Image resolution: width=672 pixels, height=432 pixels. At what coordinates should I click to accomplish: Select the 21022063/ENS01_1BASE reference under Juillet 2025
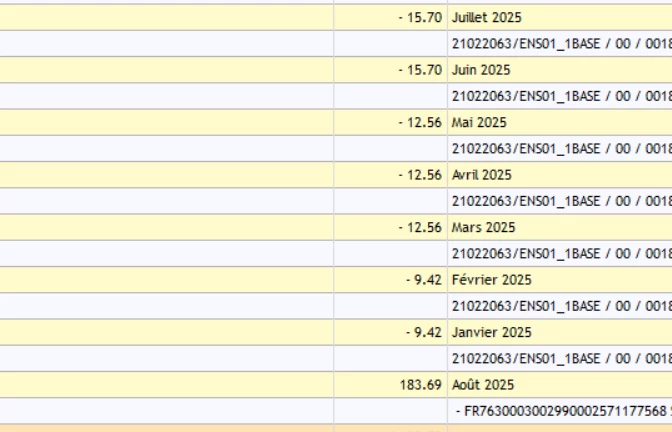(x=562, y=44)
